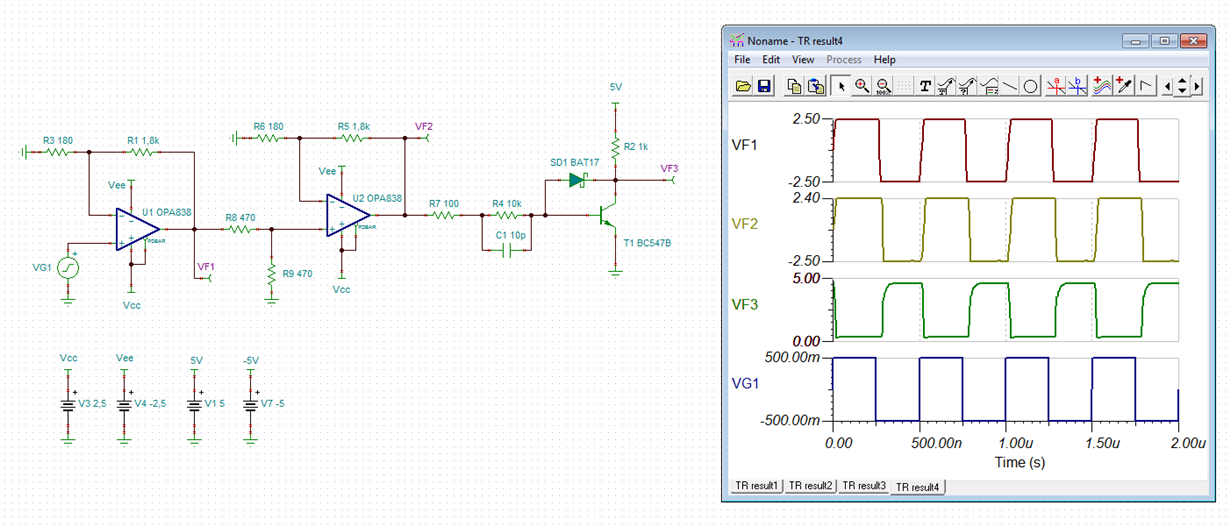Click the toolbar left scroll arrow
This screenshot has height=526, width=1230.
click(1168, 86)
